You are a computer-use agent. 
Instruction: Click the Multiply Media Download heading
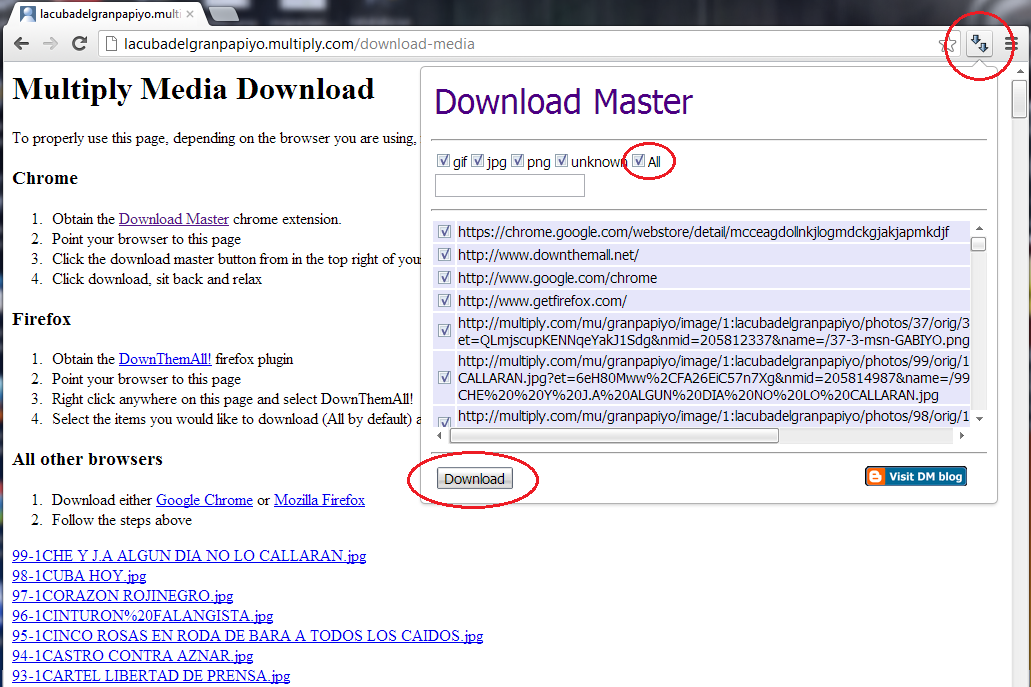coord(193,89)
